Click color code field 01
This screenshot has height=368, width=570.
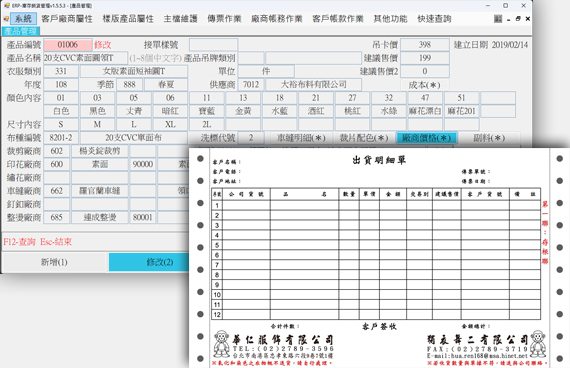click(61, 98)
